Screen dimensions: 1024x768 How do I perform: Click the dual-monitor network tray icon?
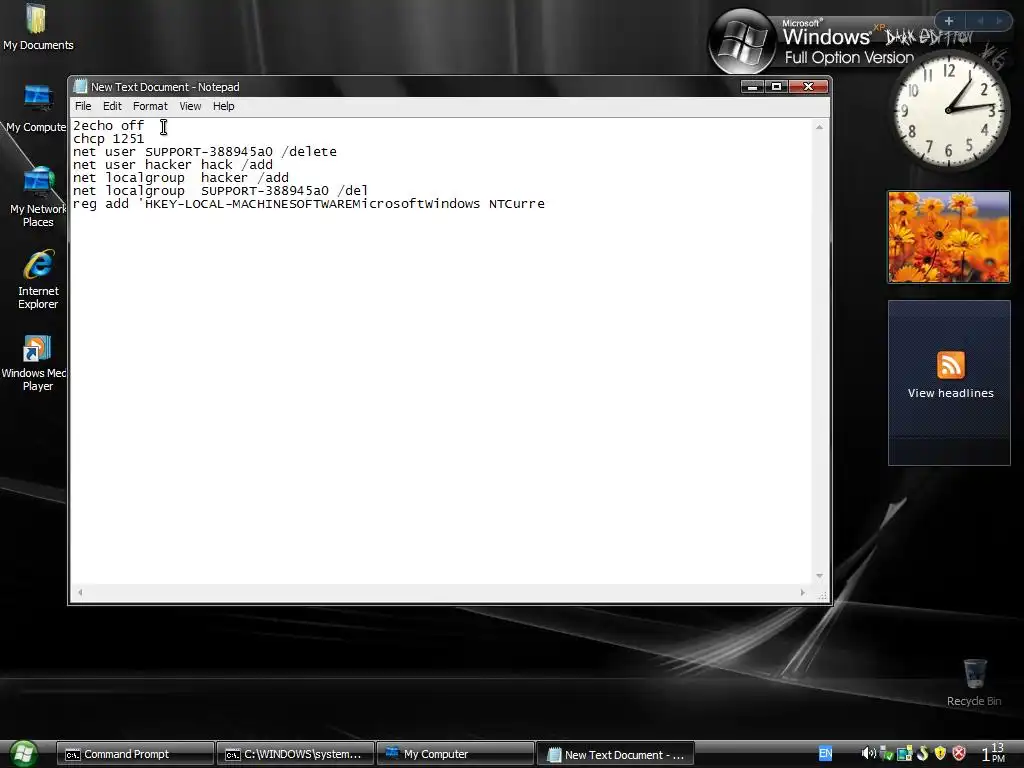[904, 754]
